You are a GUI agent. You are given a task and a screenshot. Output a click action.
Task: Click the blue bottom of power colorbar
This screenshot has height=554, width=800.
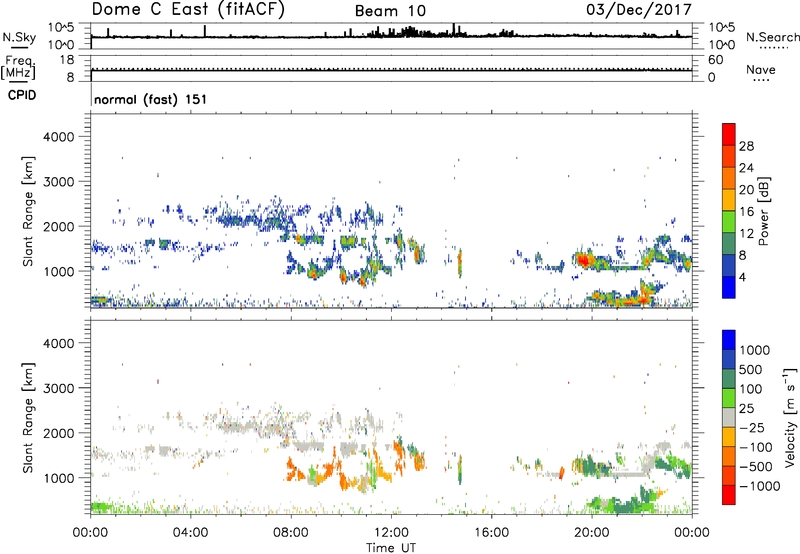click(x=729, y=287)
